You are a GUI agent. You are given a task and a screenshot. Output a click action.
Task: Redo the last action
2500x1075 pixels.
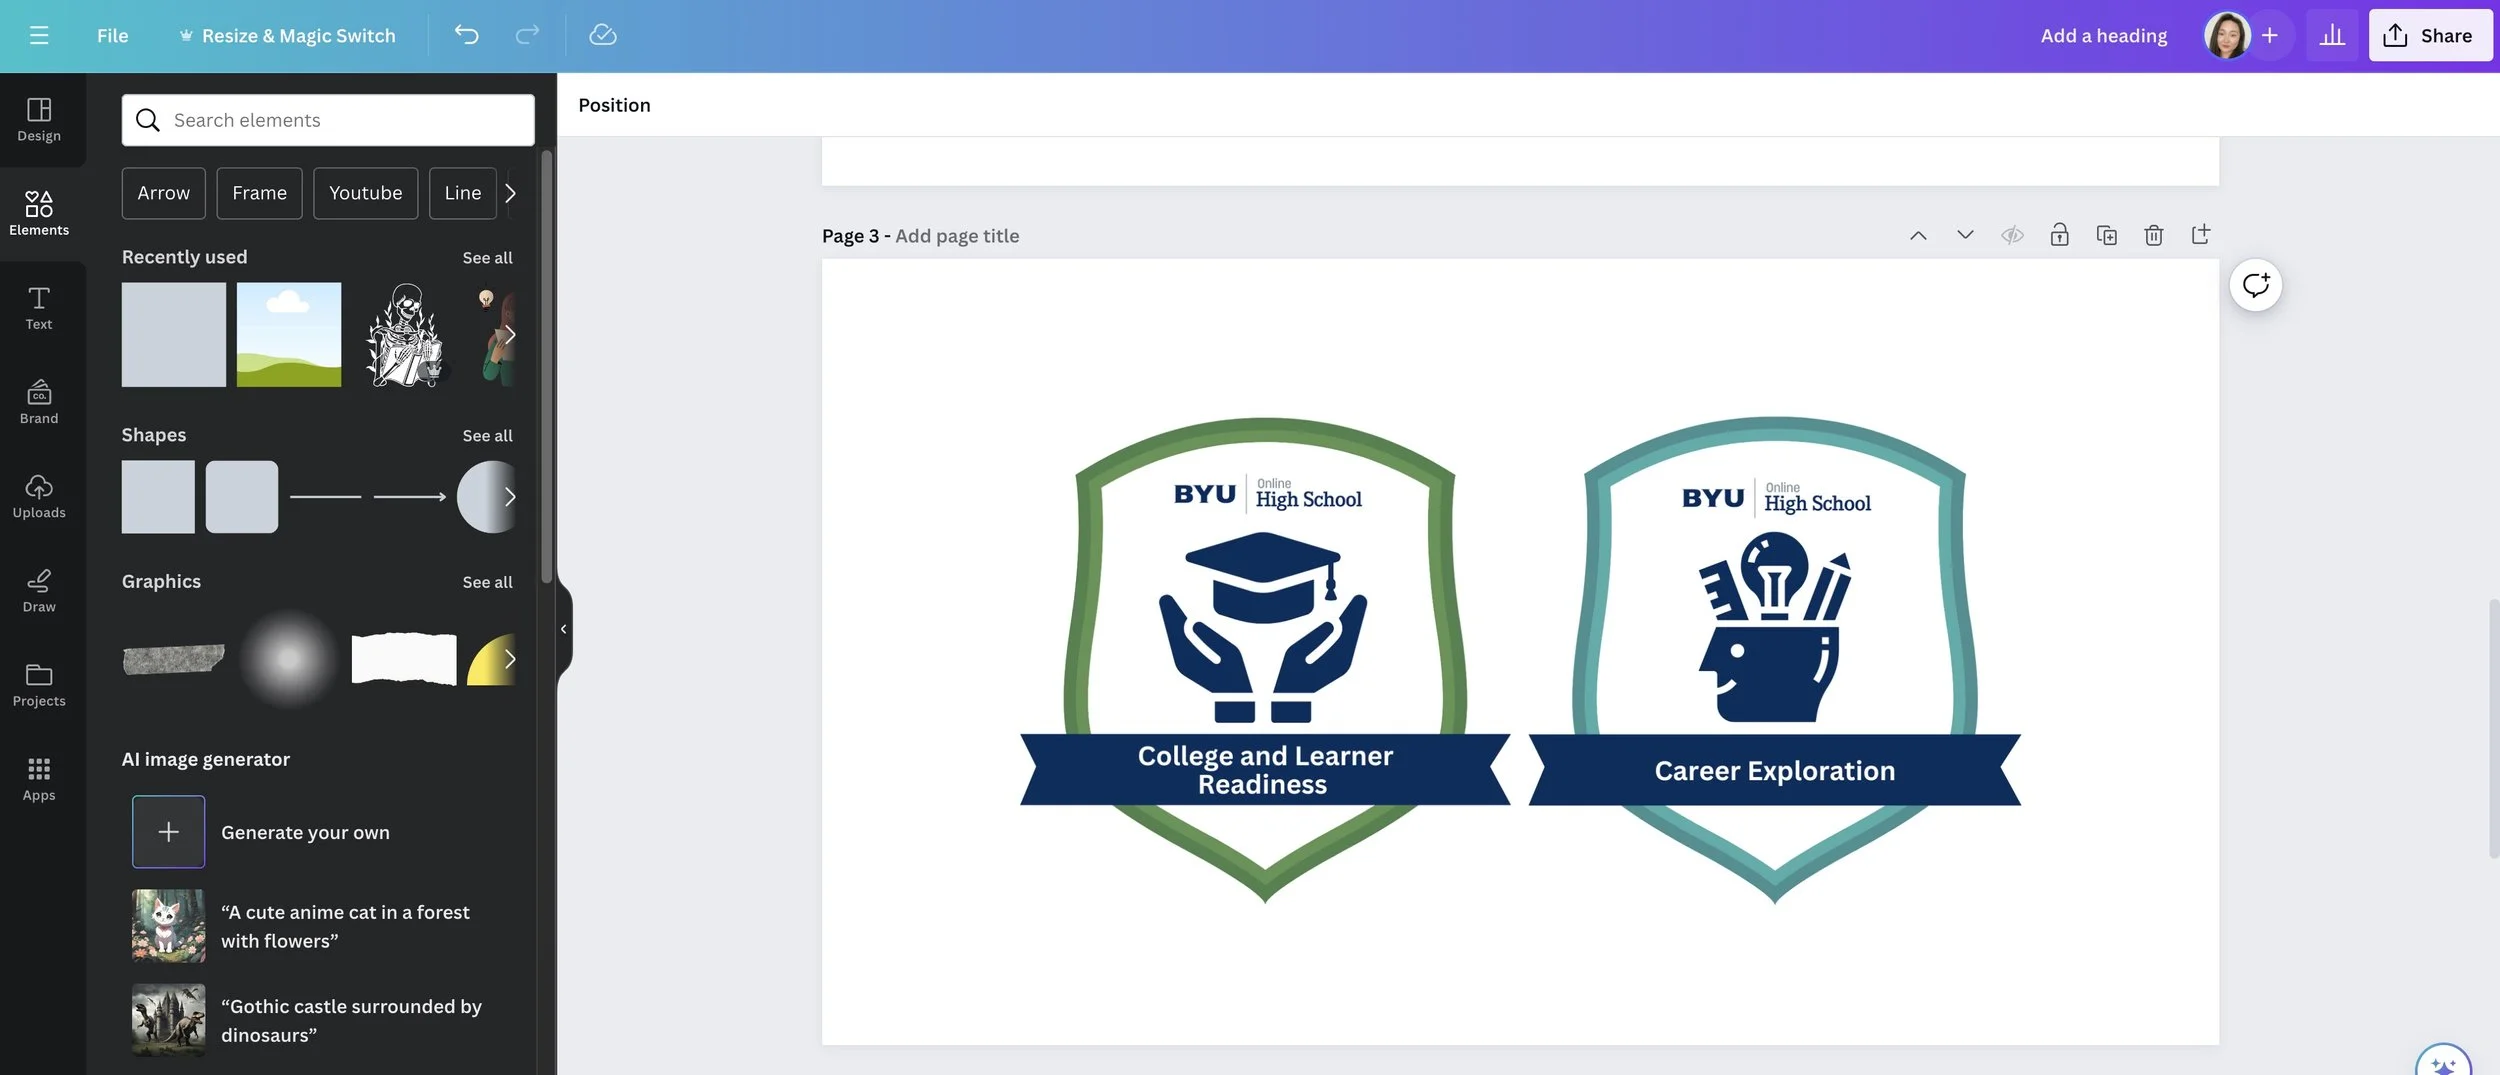point(527,35)
